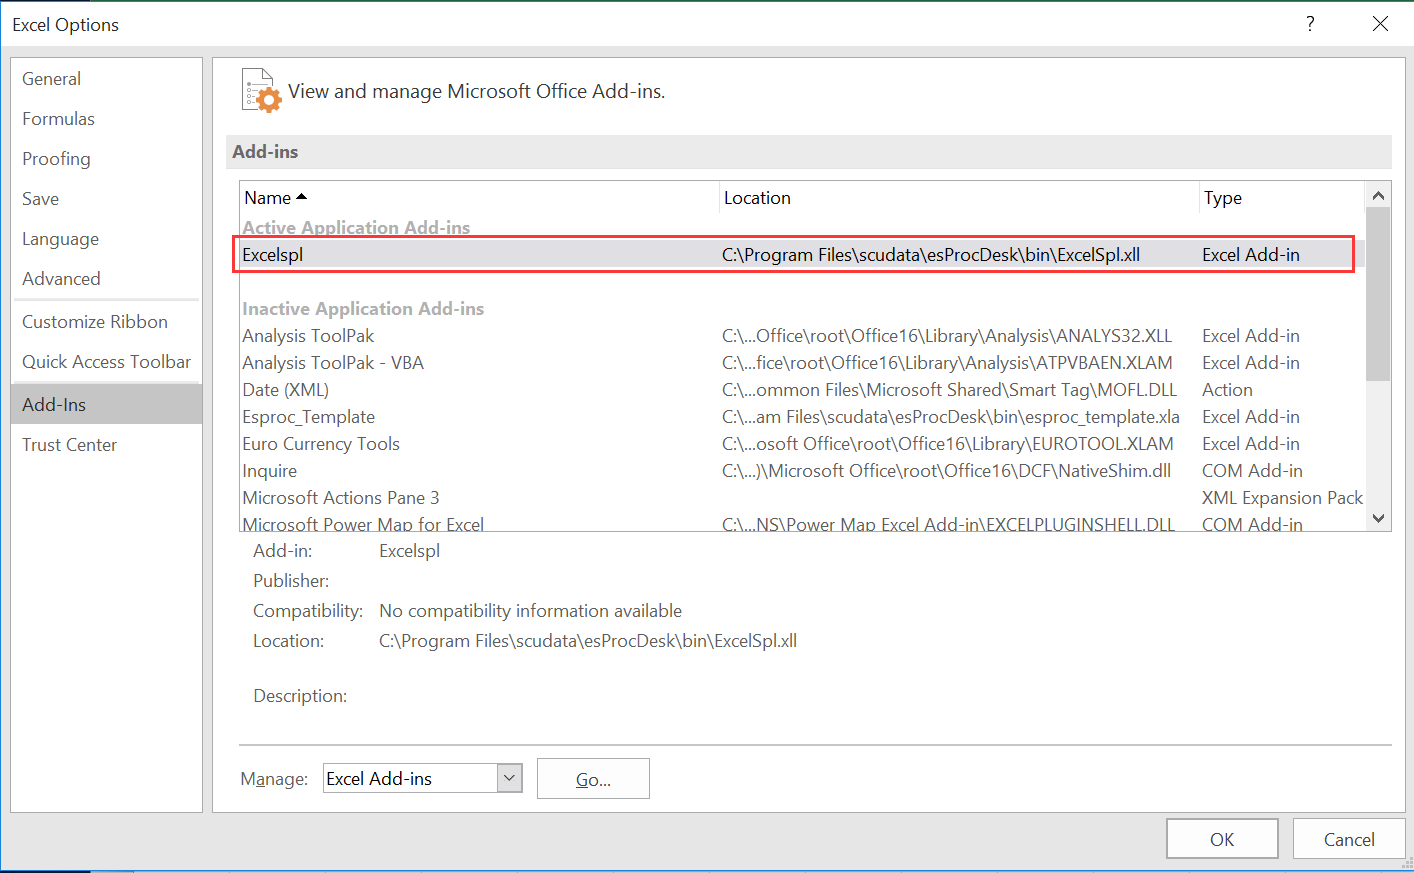Select the Trust Center category
The height and width of the screenshot is (873, 1414).
(x=70, y=445)
